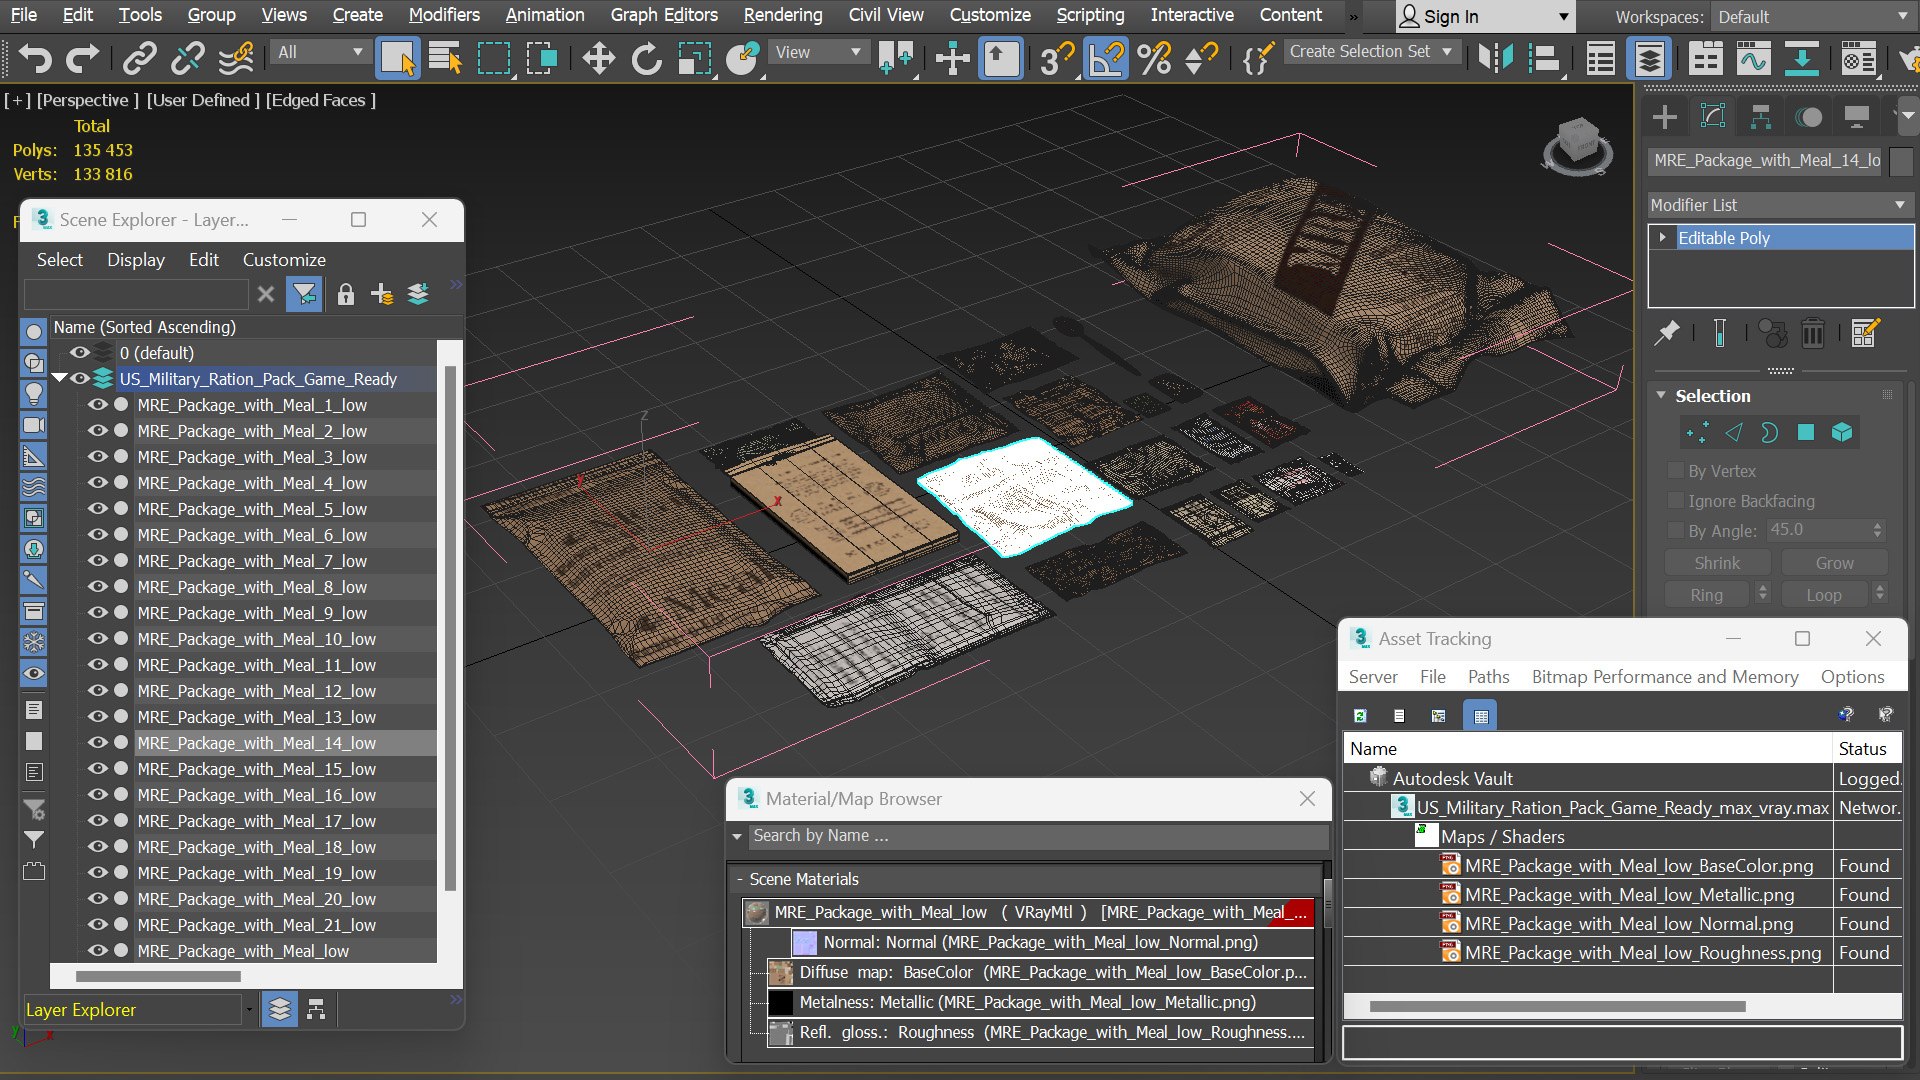Collapse the Selection rollout
The image size is (1920, 1080).
tap(1661, 396)
